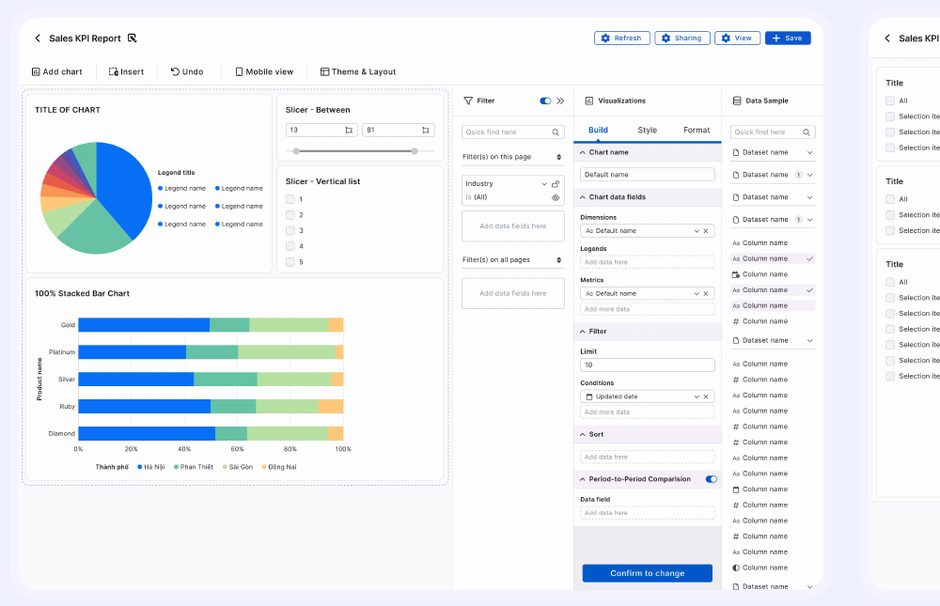
Task: Click the Visualizations panel icon
Action: [589, 101]
